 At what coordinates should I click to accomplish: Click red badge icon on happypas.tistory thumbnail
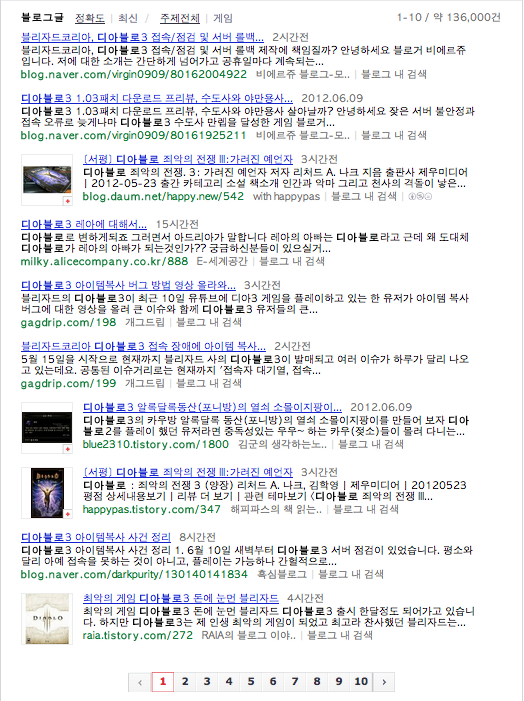[67, 514]
